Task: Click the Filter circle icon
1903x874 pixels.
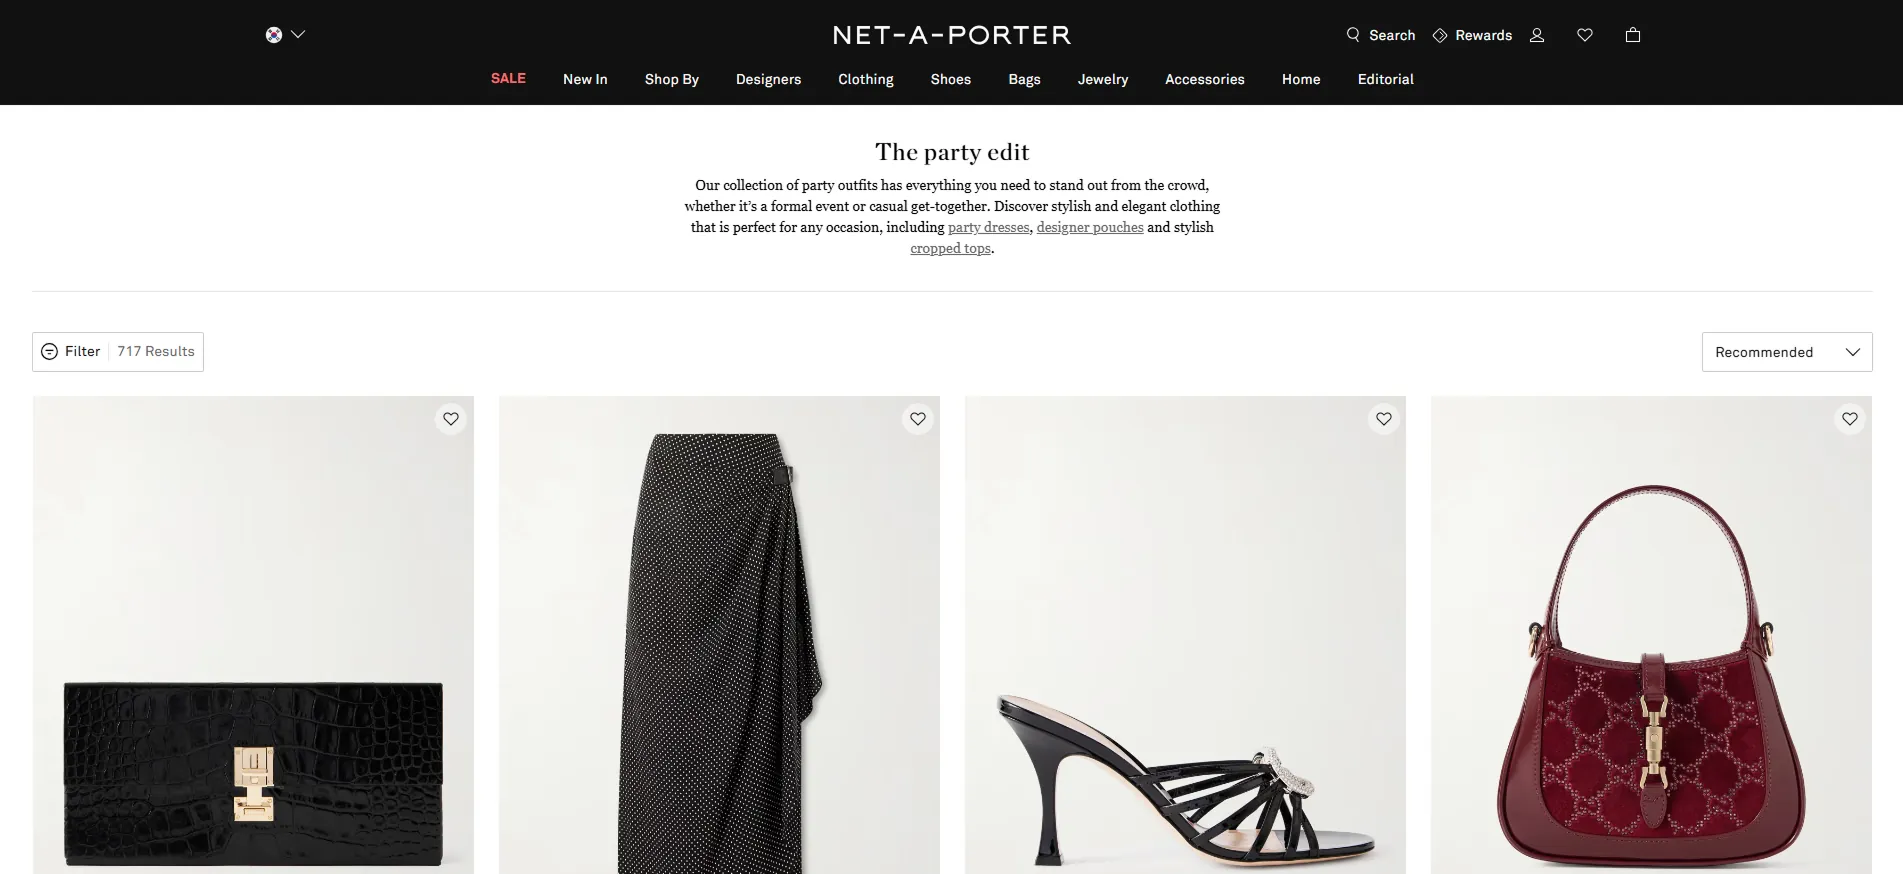Action: 49,352
